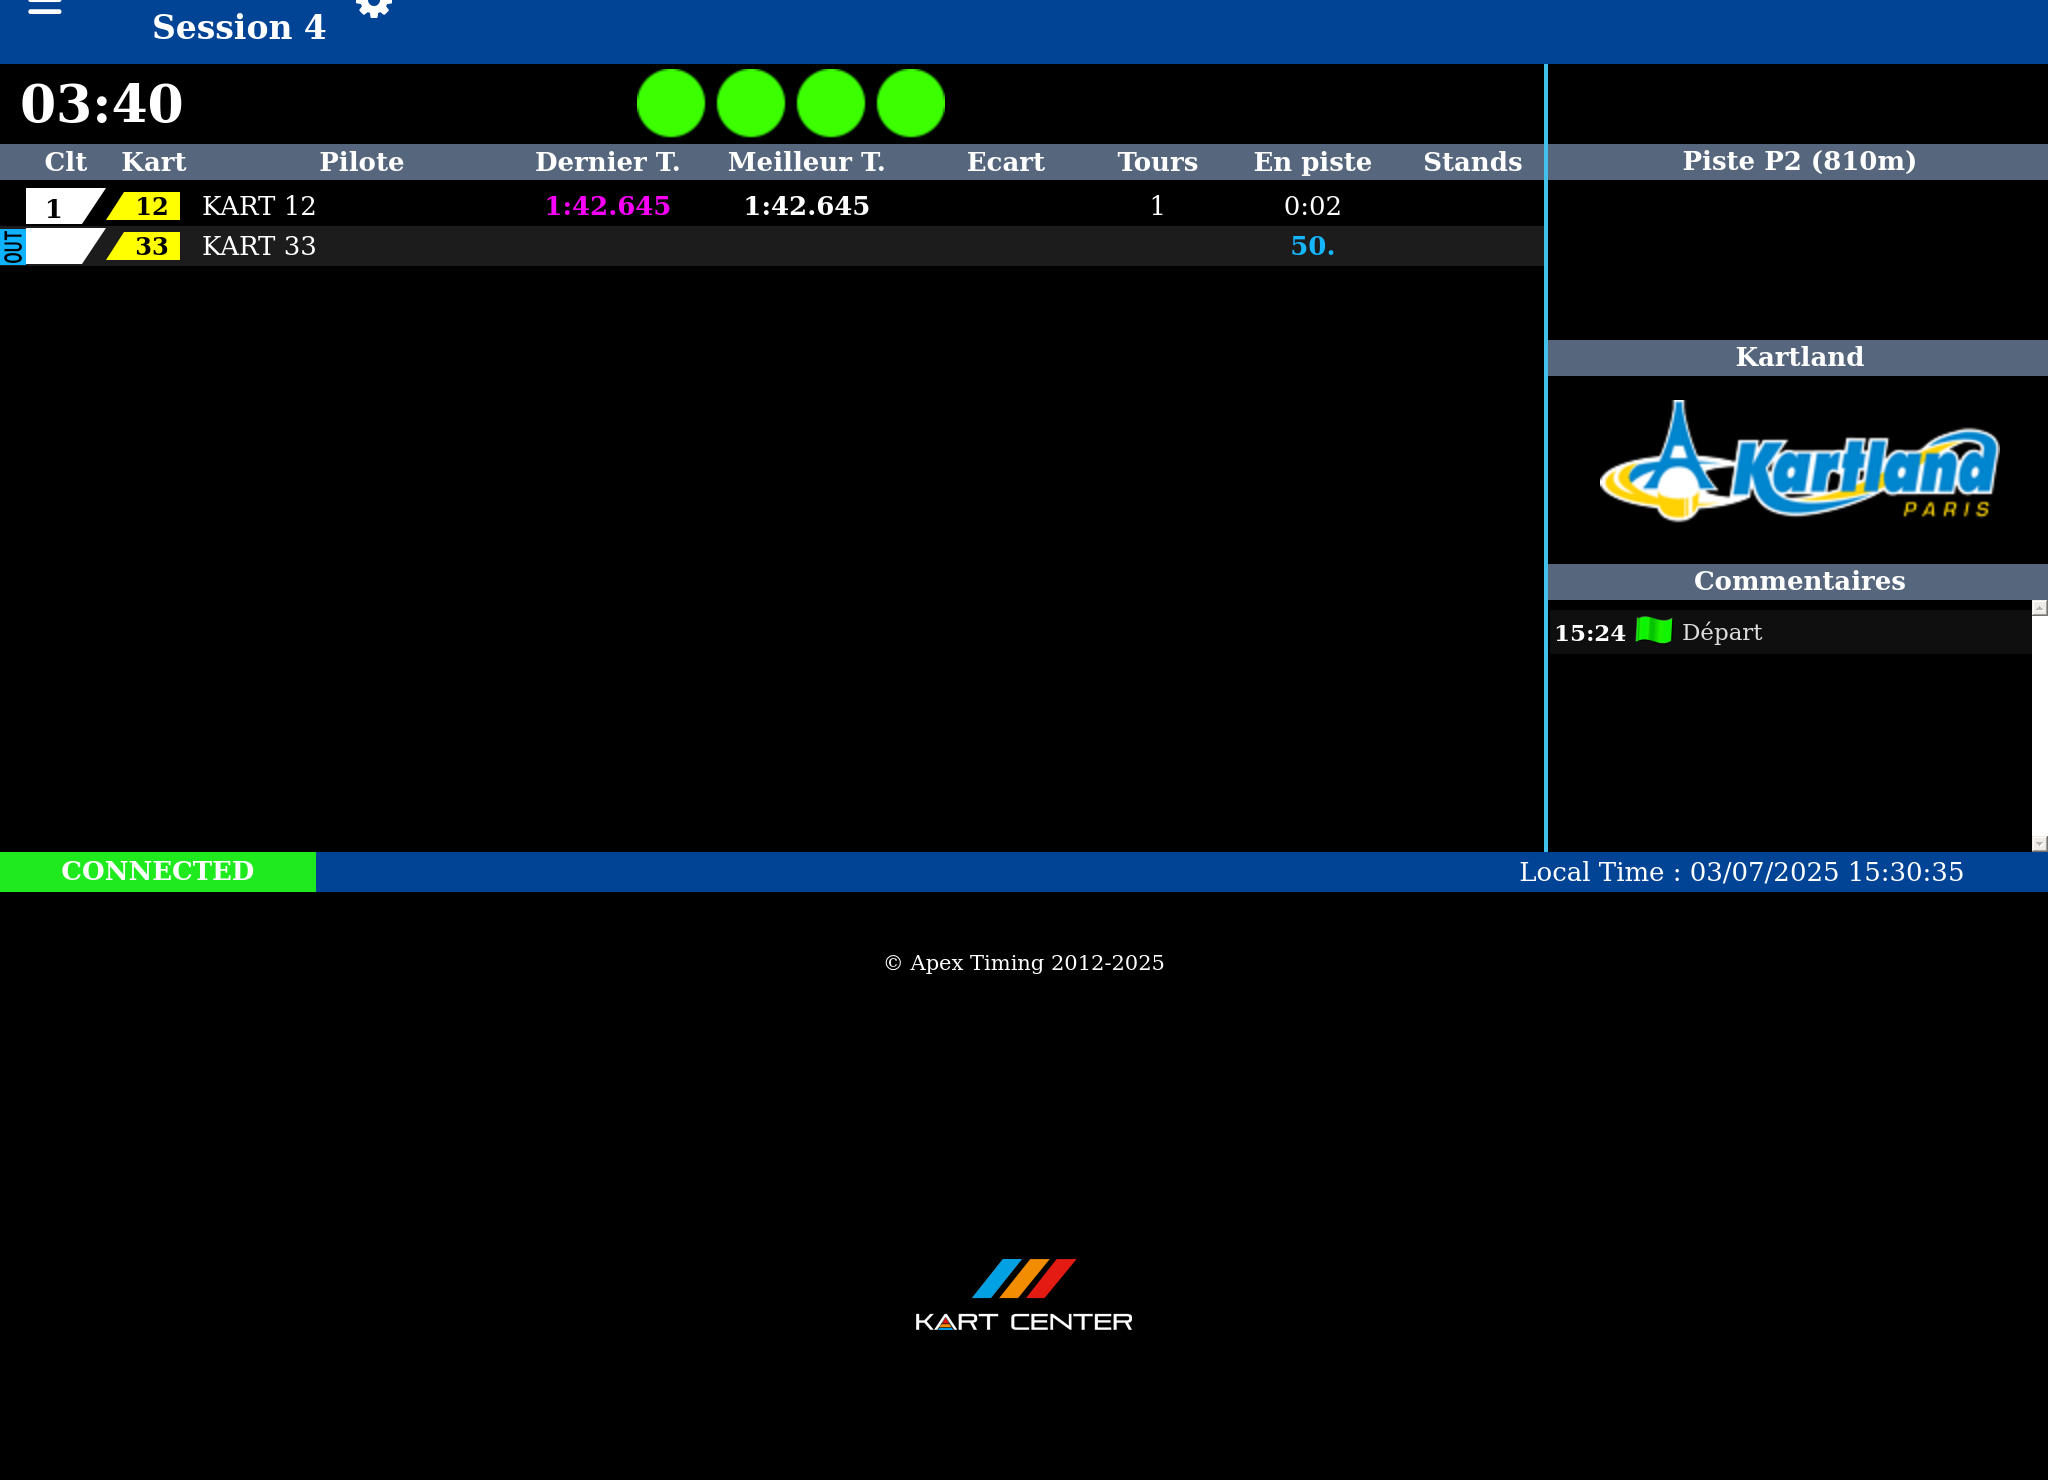Image resolution: width=2048 pixels, height=1480 pixels.
Task: Click the Tours column header
Action: [1157, 162]
